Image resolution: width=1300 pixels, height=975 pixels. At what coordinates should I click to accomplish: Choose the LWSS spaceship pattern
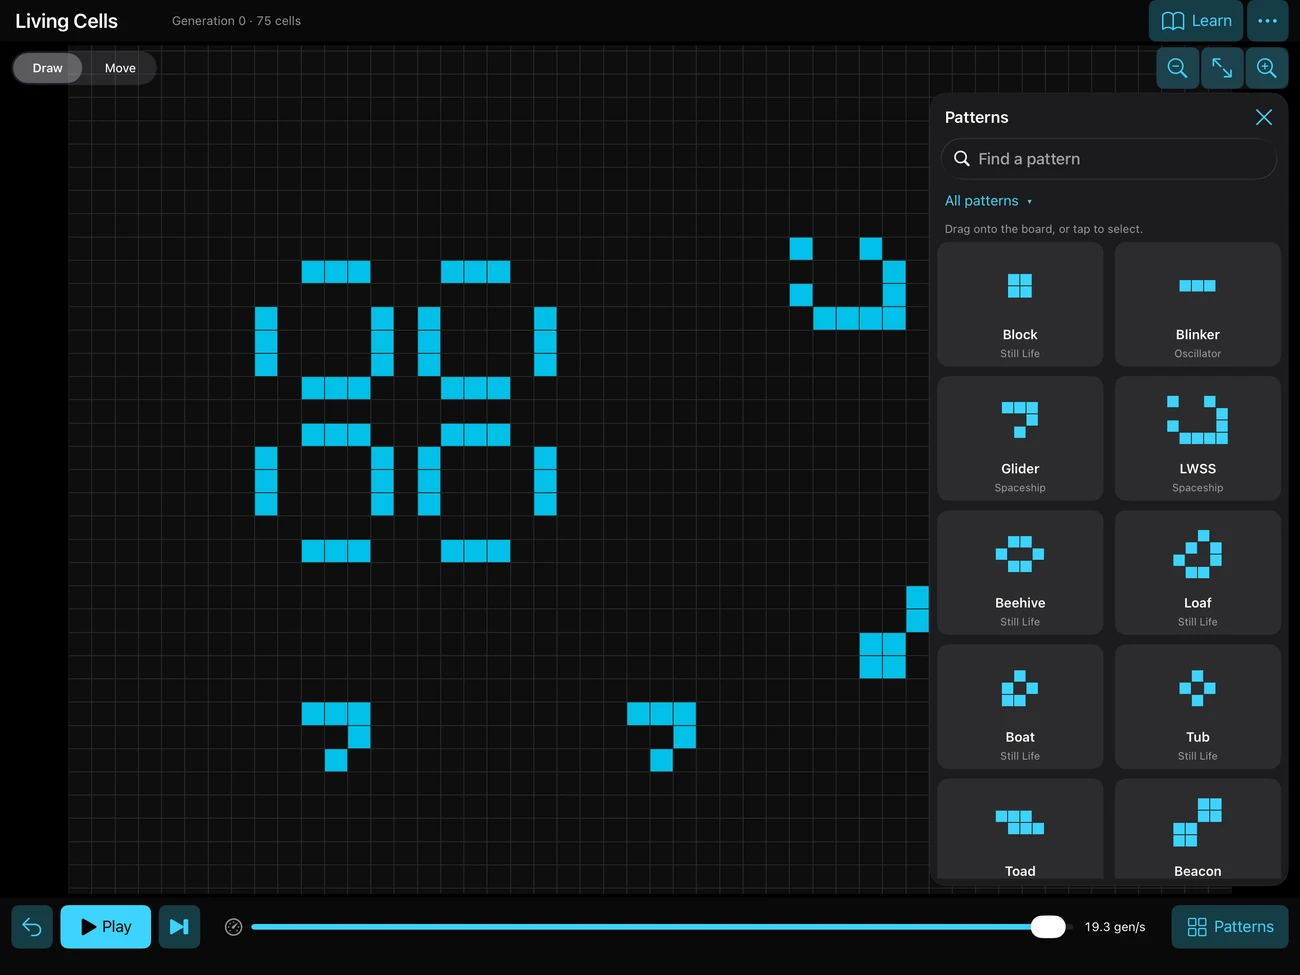tap(1198, 438)
